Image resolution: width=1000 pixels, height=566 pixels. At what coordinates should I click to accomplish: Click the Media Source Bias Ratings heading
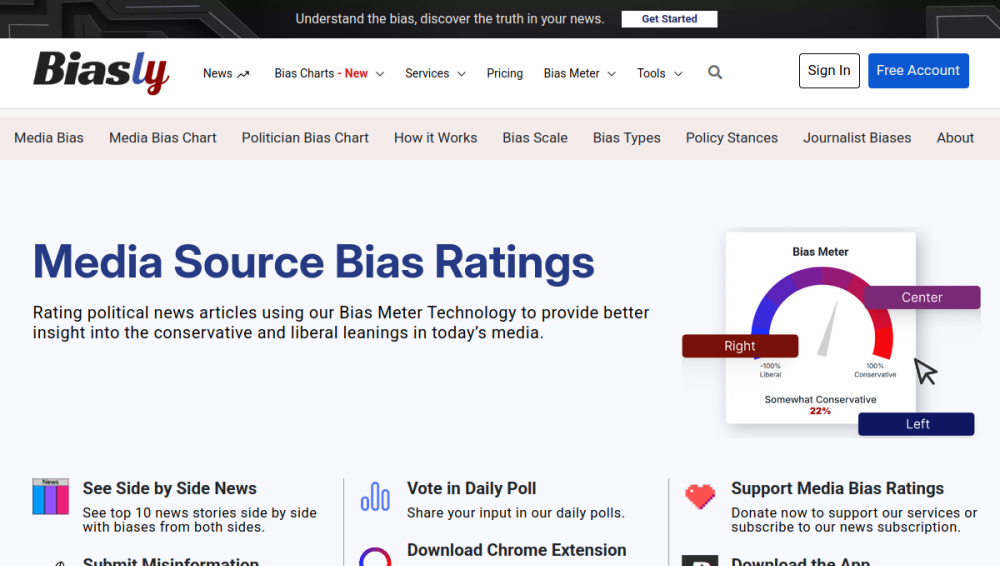tap(313, 262)
